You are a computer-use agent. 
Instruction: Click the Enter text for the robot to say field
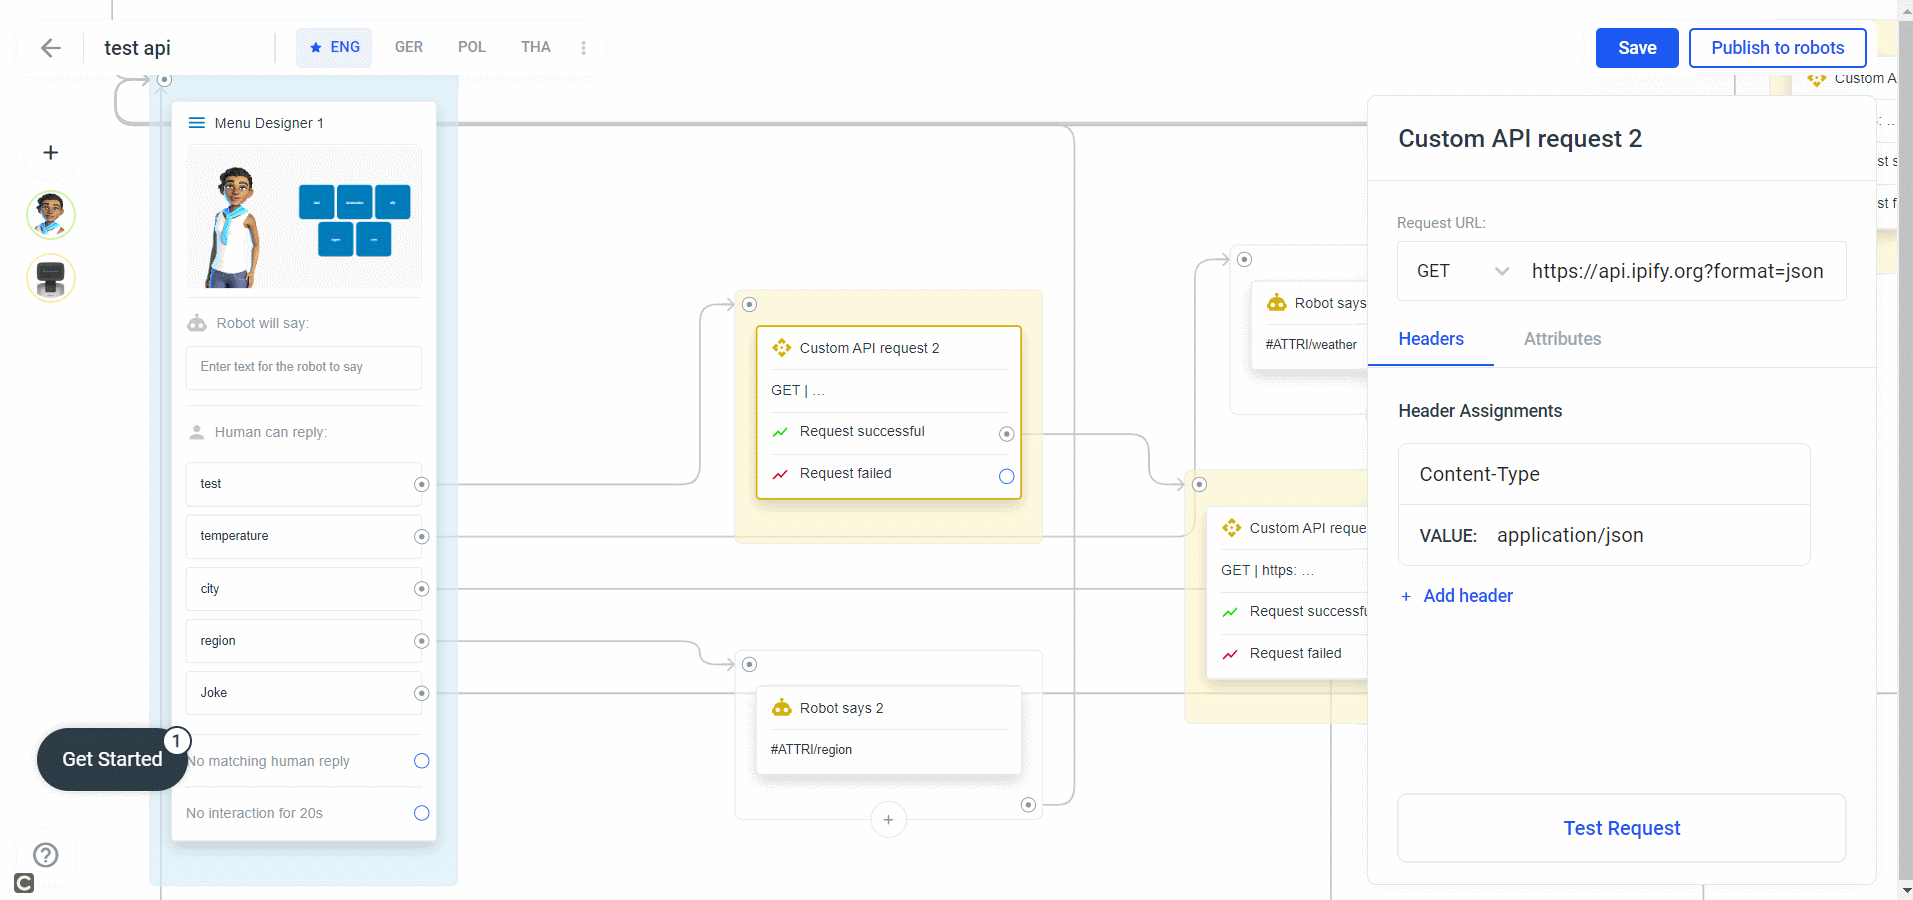click(304, 367)
